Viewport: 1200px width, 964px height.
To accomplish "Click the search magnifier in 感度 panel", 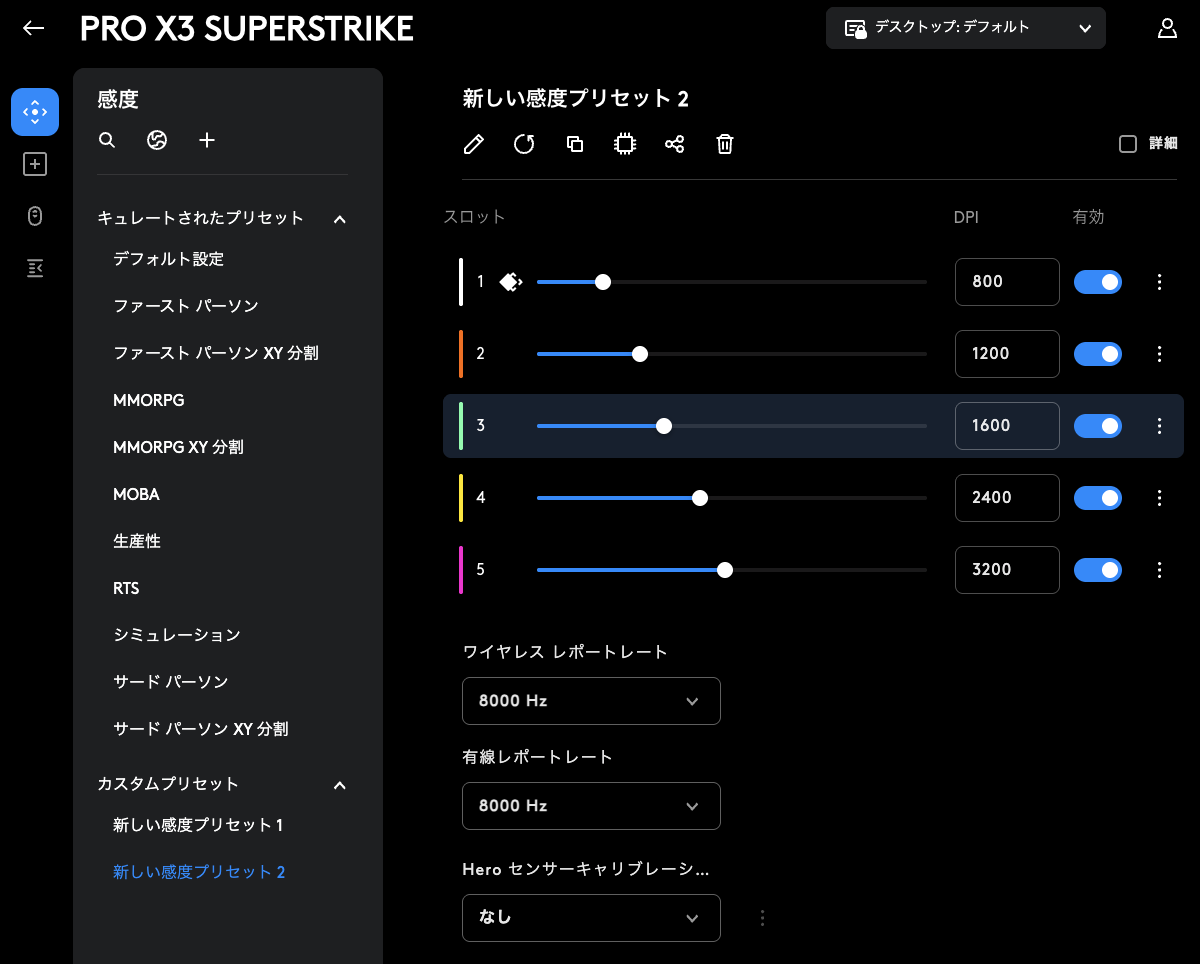I will tap(107, 140).
